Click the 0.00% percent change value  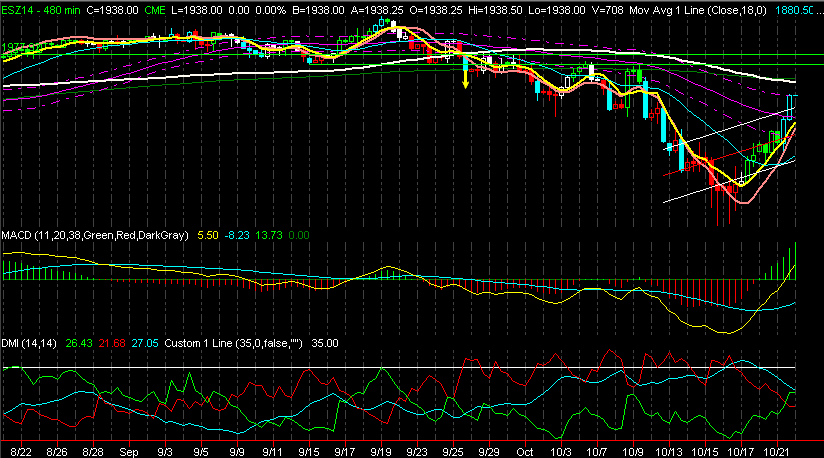pos(270,10)
